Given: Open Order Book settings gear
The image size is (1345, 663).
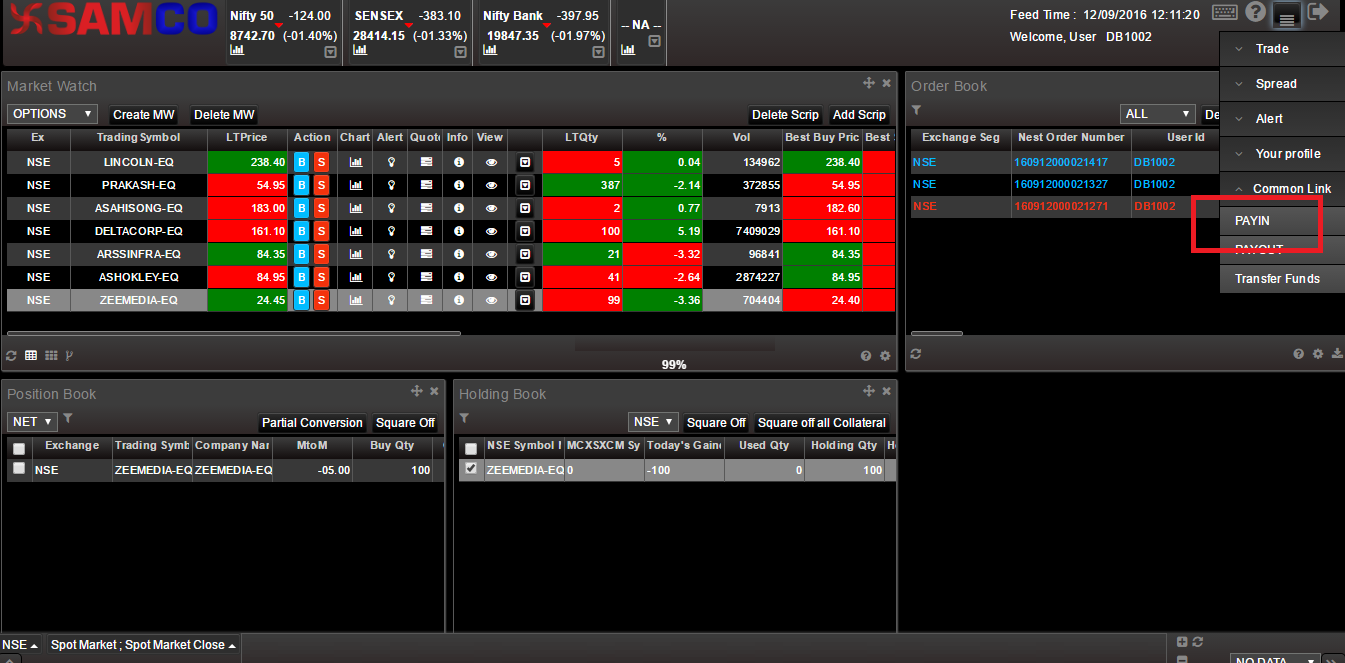Looking at the screenshot, I should pyautogui.click(x=1318, y=354).
